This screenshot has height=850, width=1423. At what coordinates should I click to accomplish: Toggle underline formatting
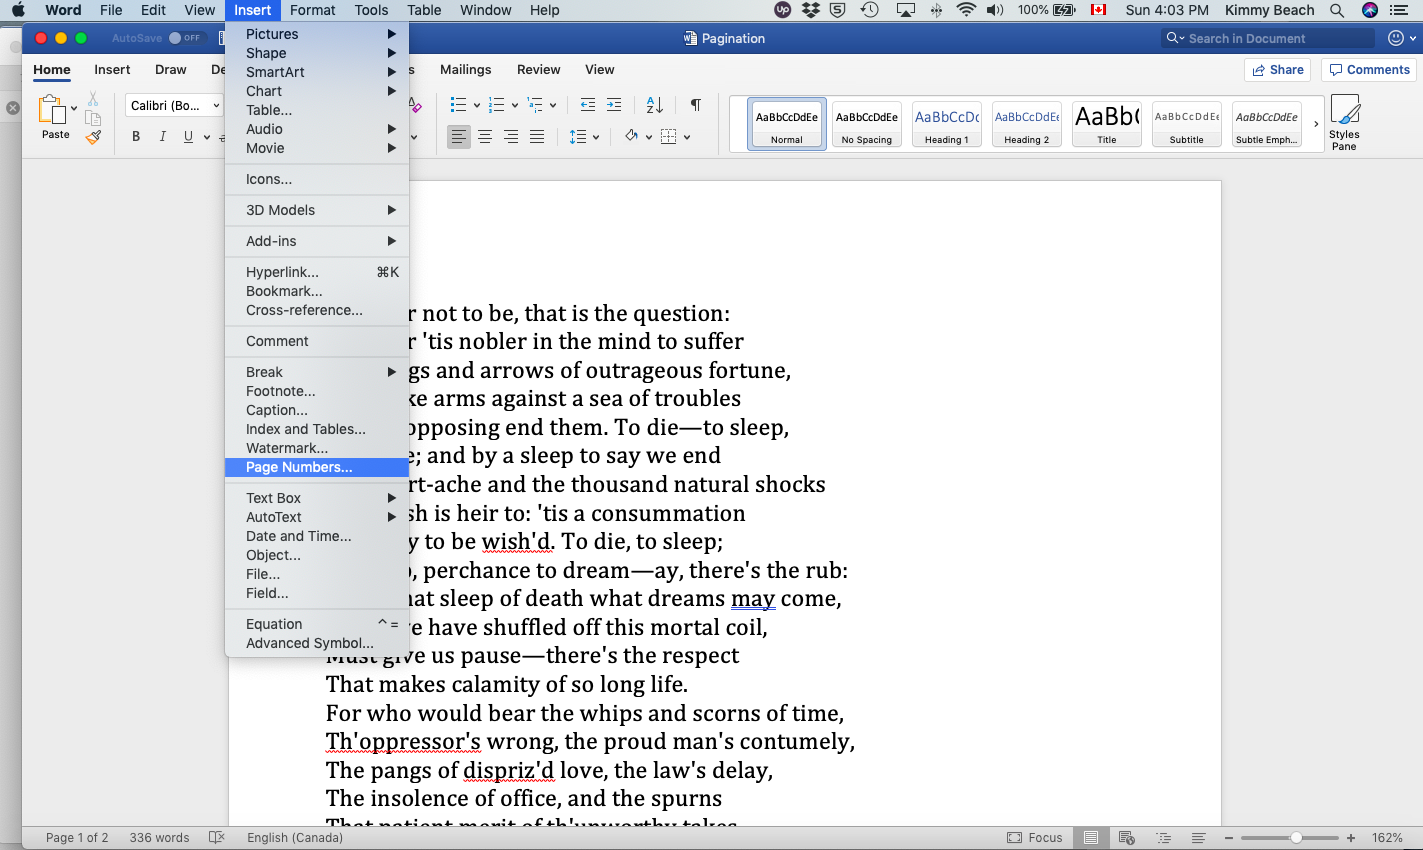188,137
